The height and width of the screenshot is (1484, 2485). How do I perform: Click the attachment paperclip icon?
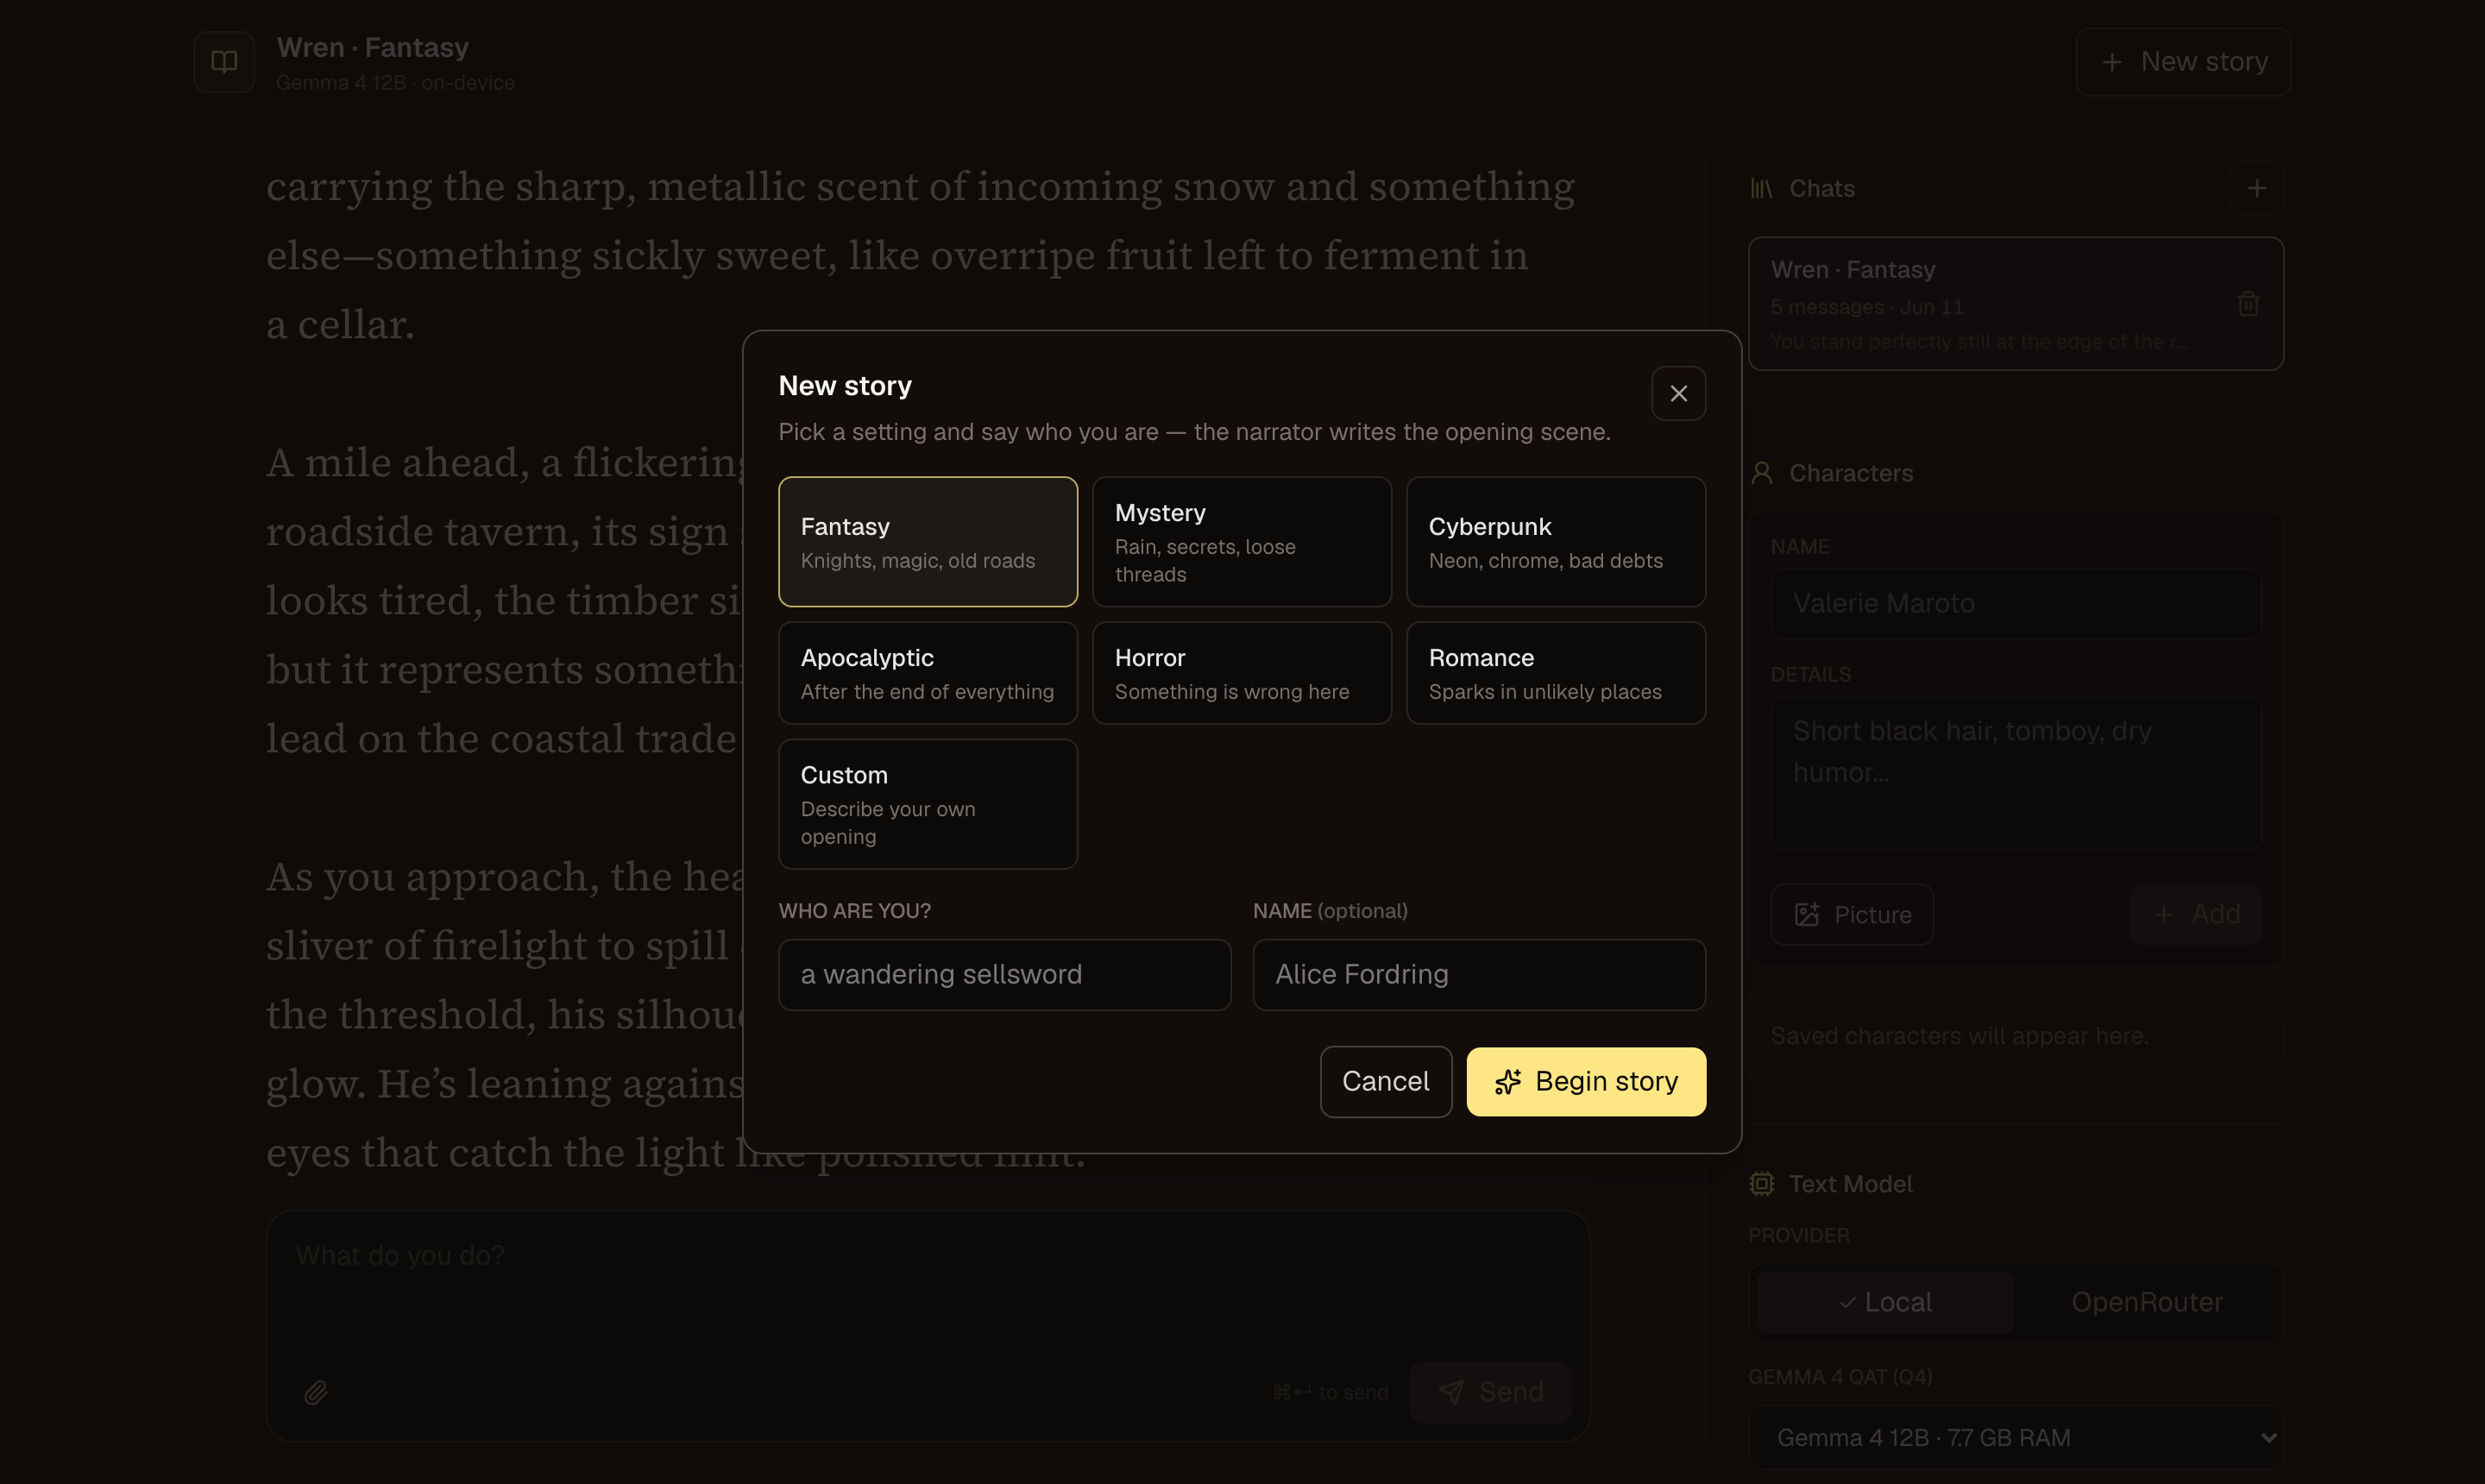(x=315, y=1392)
